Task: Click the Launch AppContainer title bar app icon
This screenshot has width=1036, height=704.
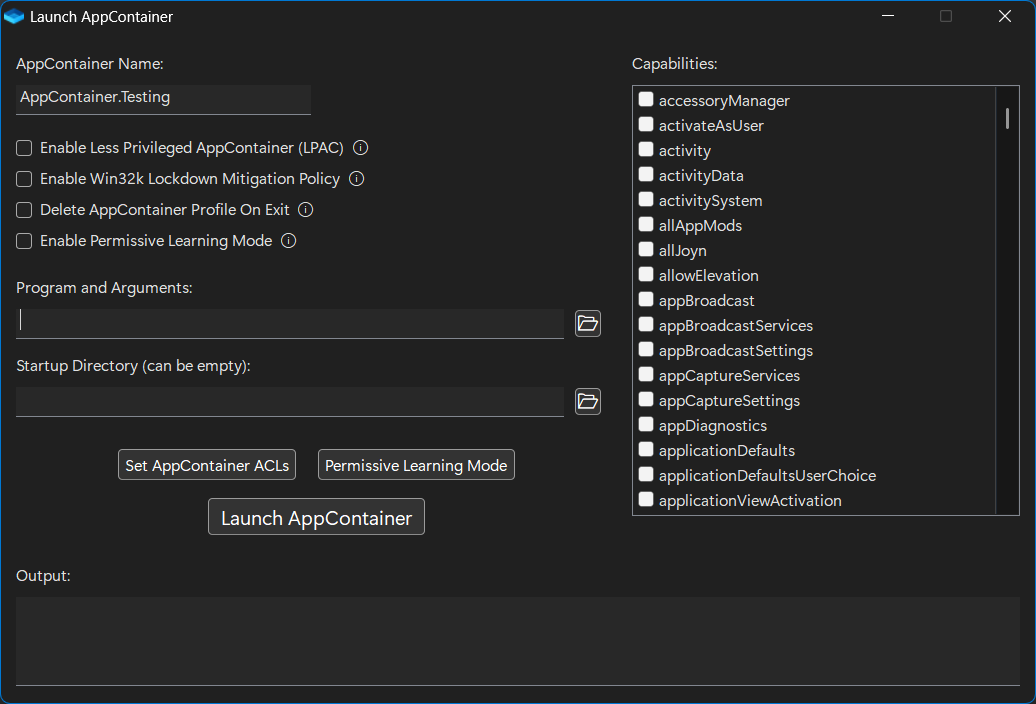Action: point(13,17)
